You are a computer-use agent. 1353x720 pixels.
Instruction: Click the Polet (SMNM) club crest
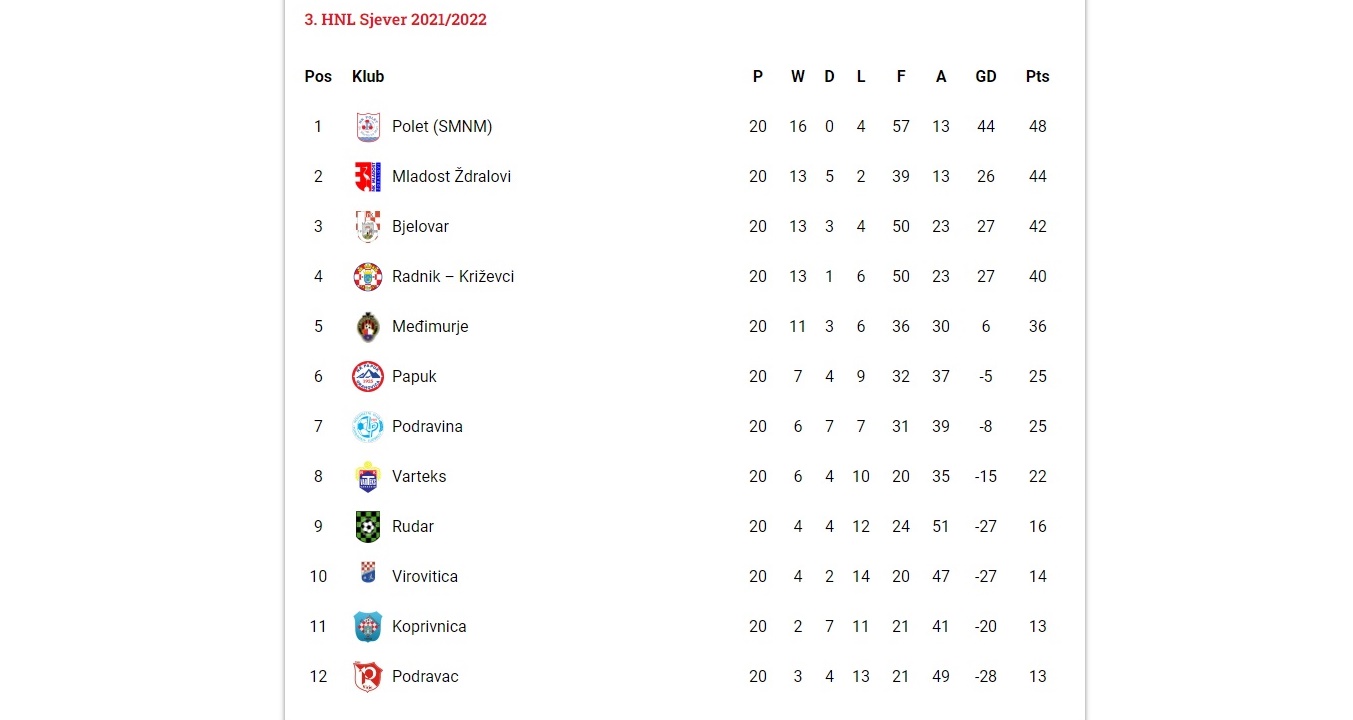pyautogui.click(x=368, y=127)
